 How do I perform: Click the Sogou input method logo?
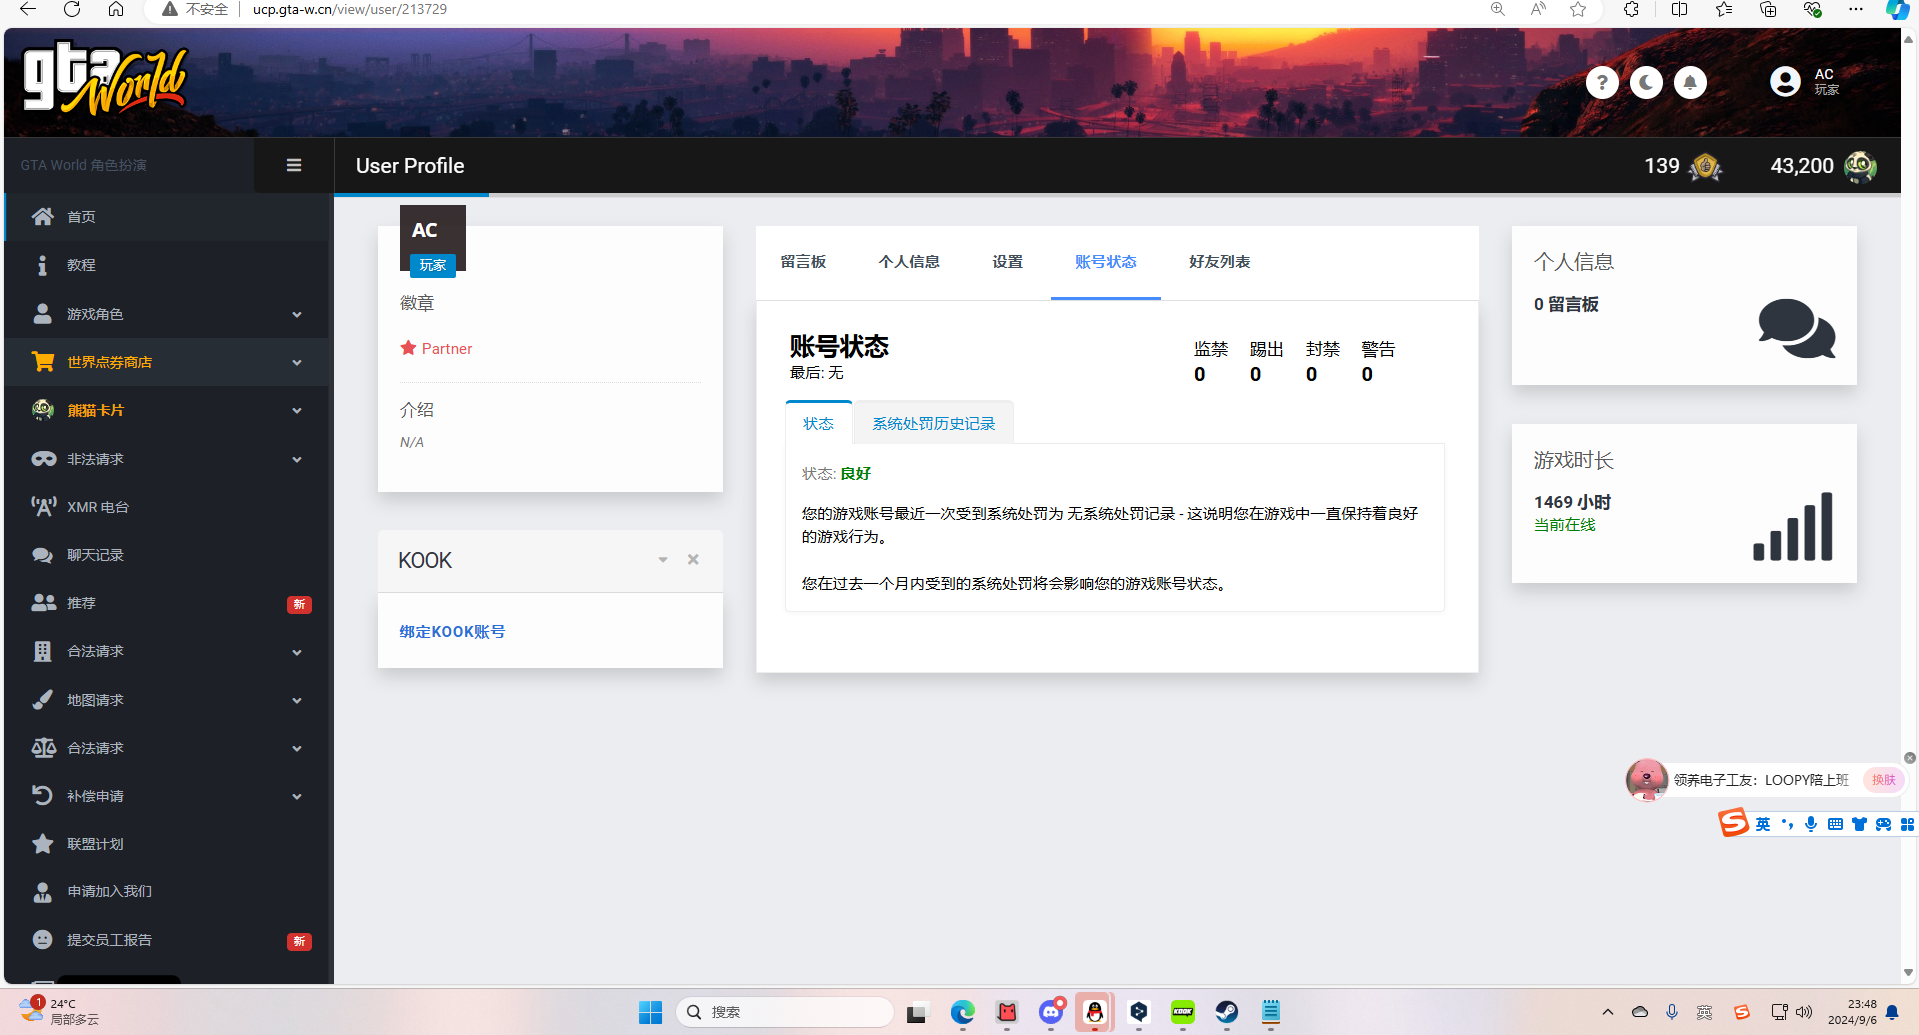pyautogui.click(x=1734, y=823)
